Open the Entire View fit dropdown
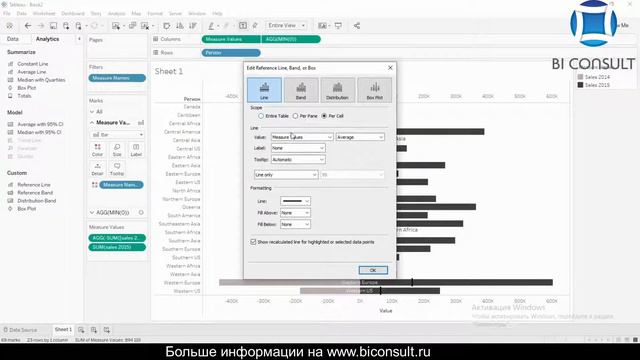Viewport: 640px width, 360px height. point(286,25)
